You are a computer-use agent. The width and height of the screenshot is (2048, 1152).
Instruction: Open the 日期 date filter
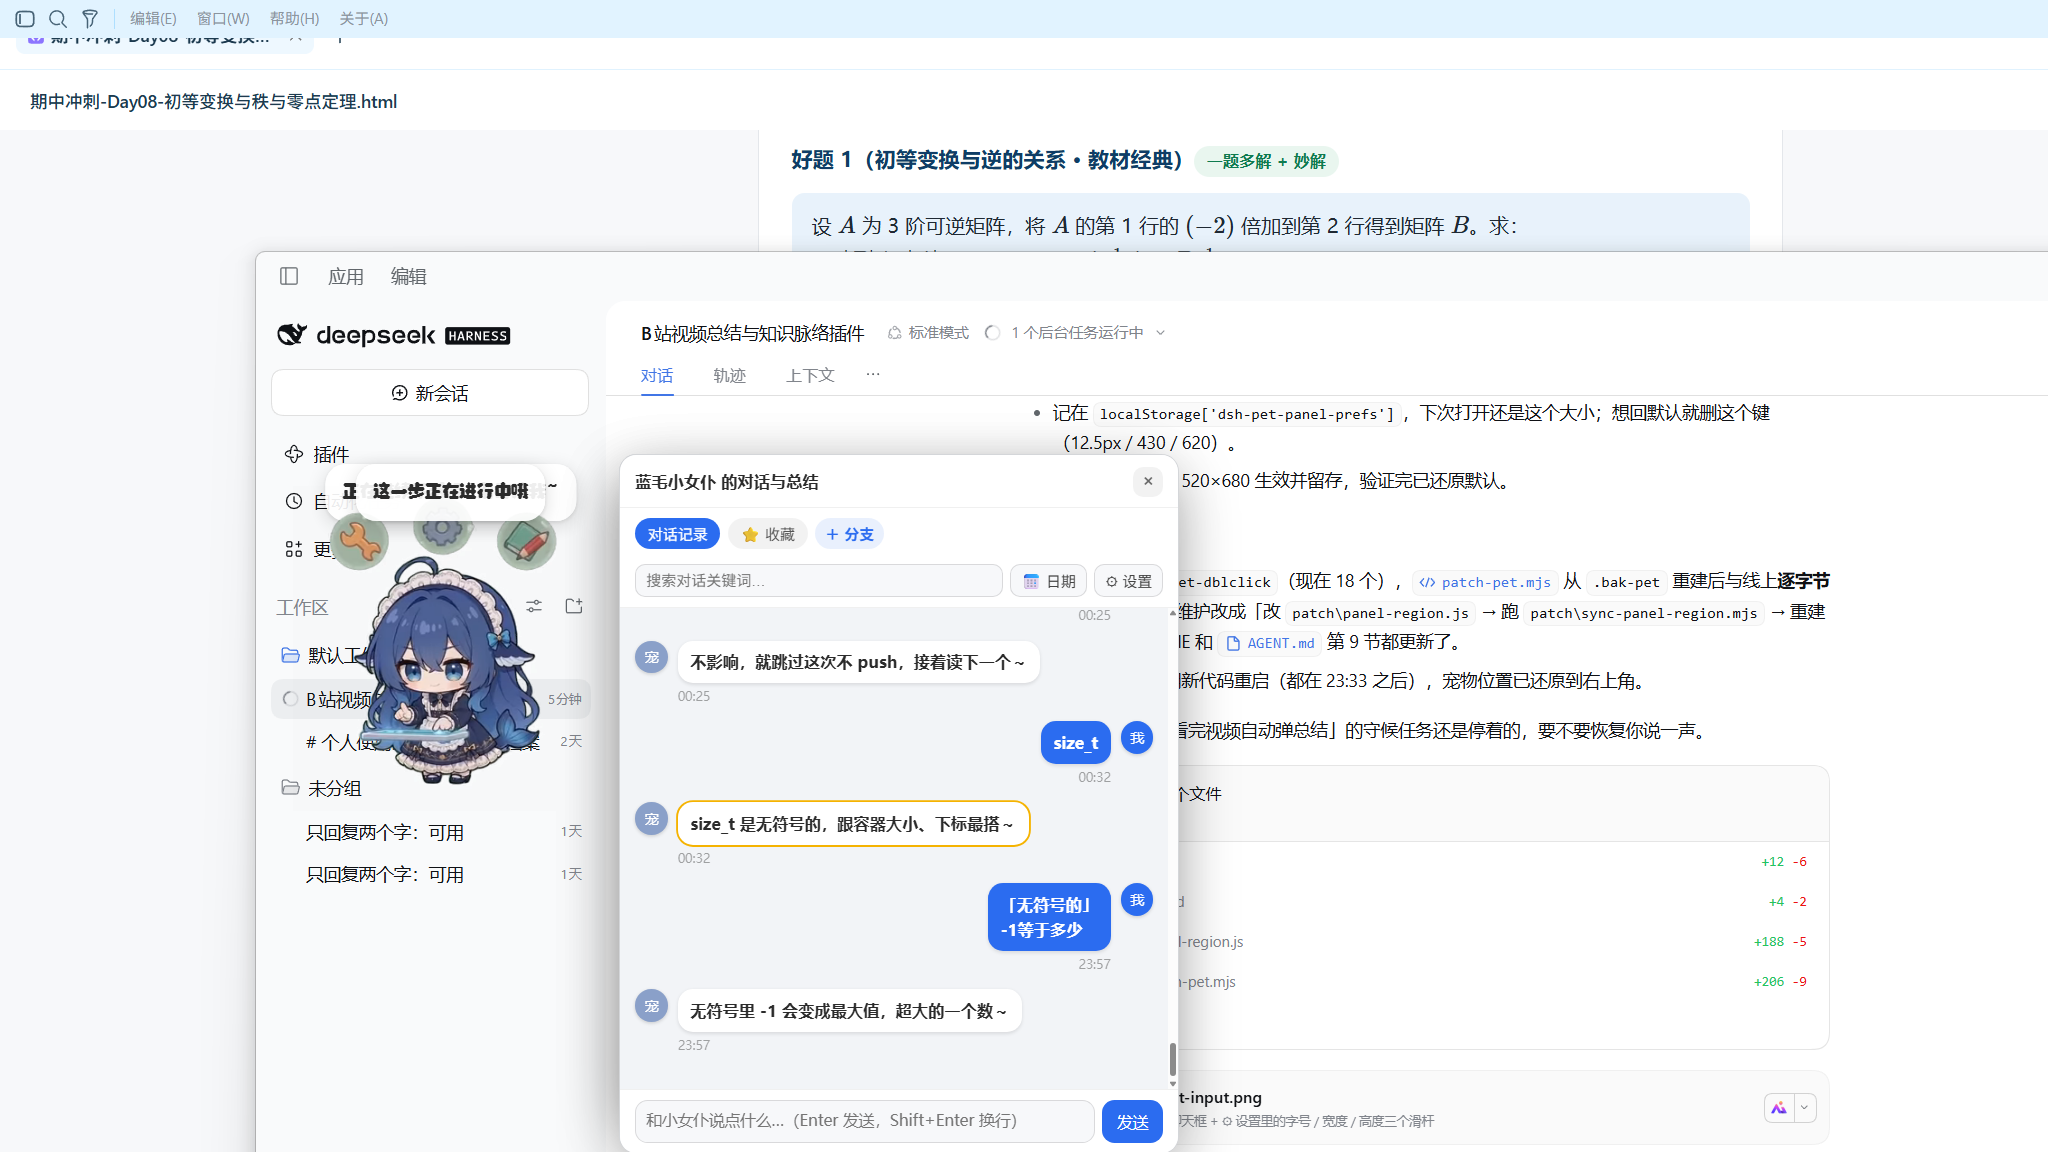(x=1048, y=581)
